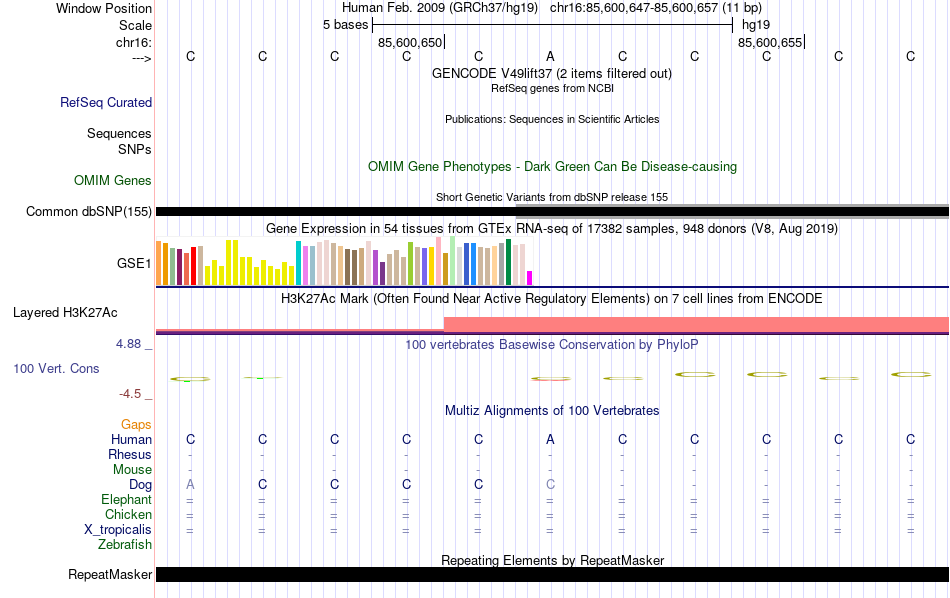Click the H3K27Ac Mark ENCODE title
Image resolution: width=950 pixels, height=598 pixels.
[x=552, y=299]
